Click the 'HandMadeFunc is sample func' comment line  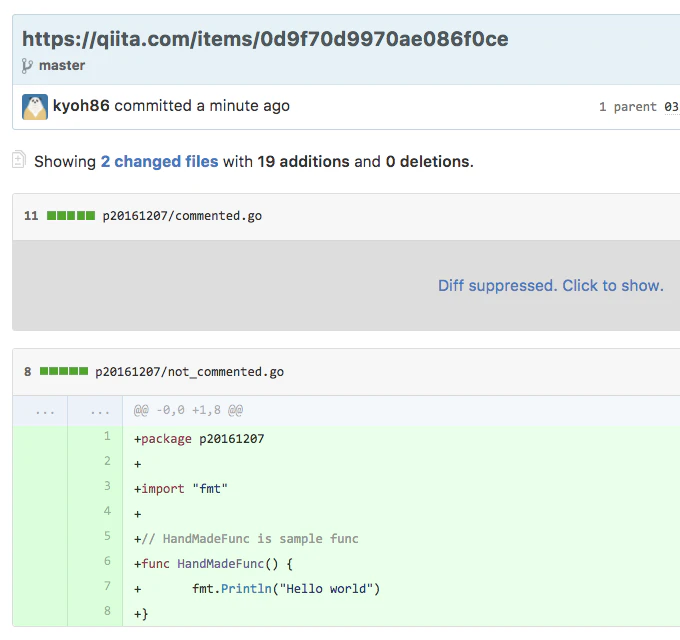click(246, 539)
